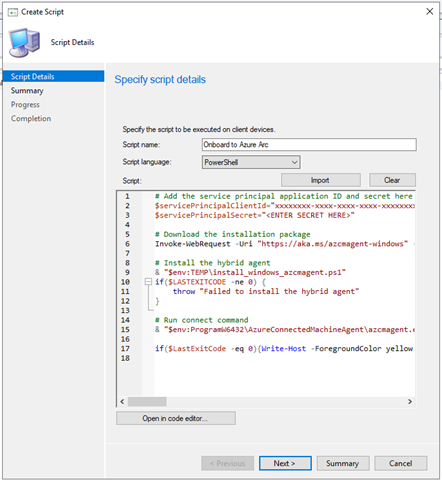This screenshot has height=480, width=442.
Task: Click Open in code editor button
Action: coord(176,418)
